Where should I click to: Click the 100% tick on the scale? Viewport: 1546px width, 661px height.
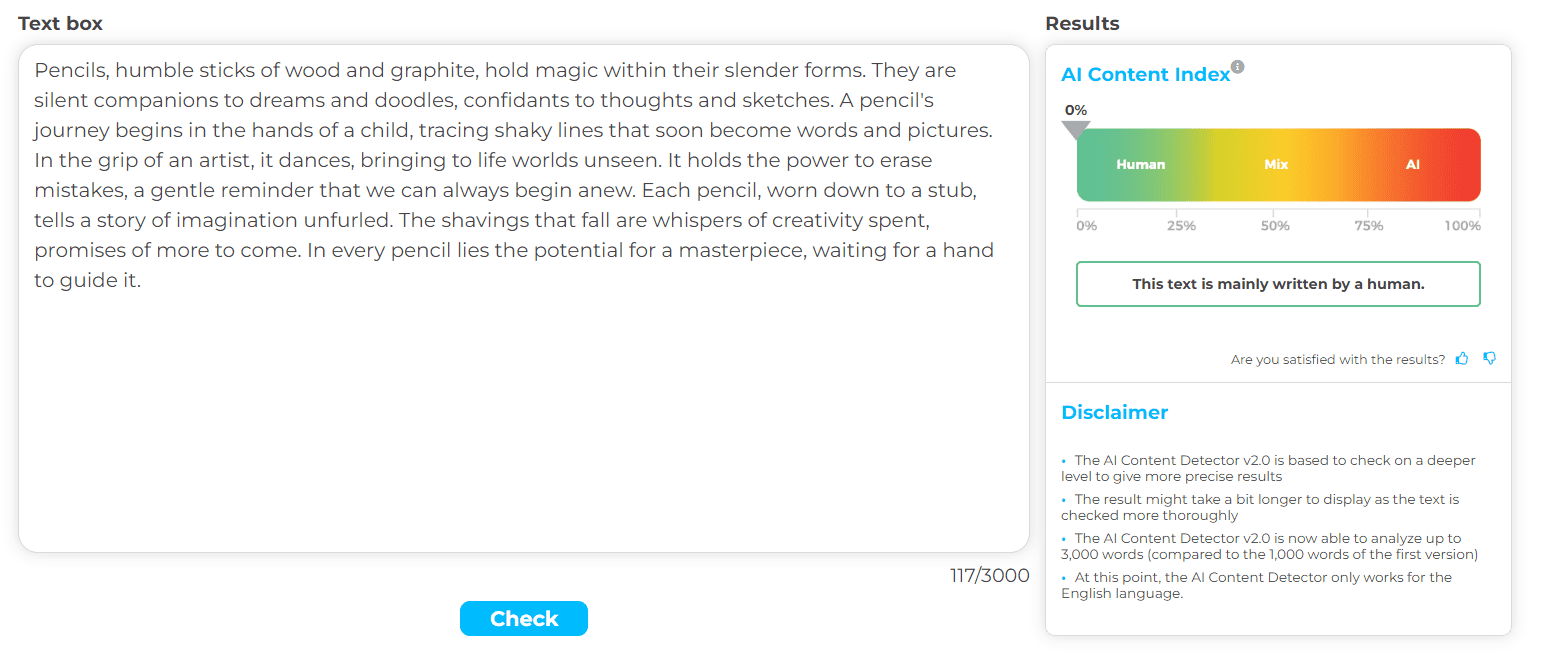pos(1462,226)
